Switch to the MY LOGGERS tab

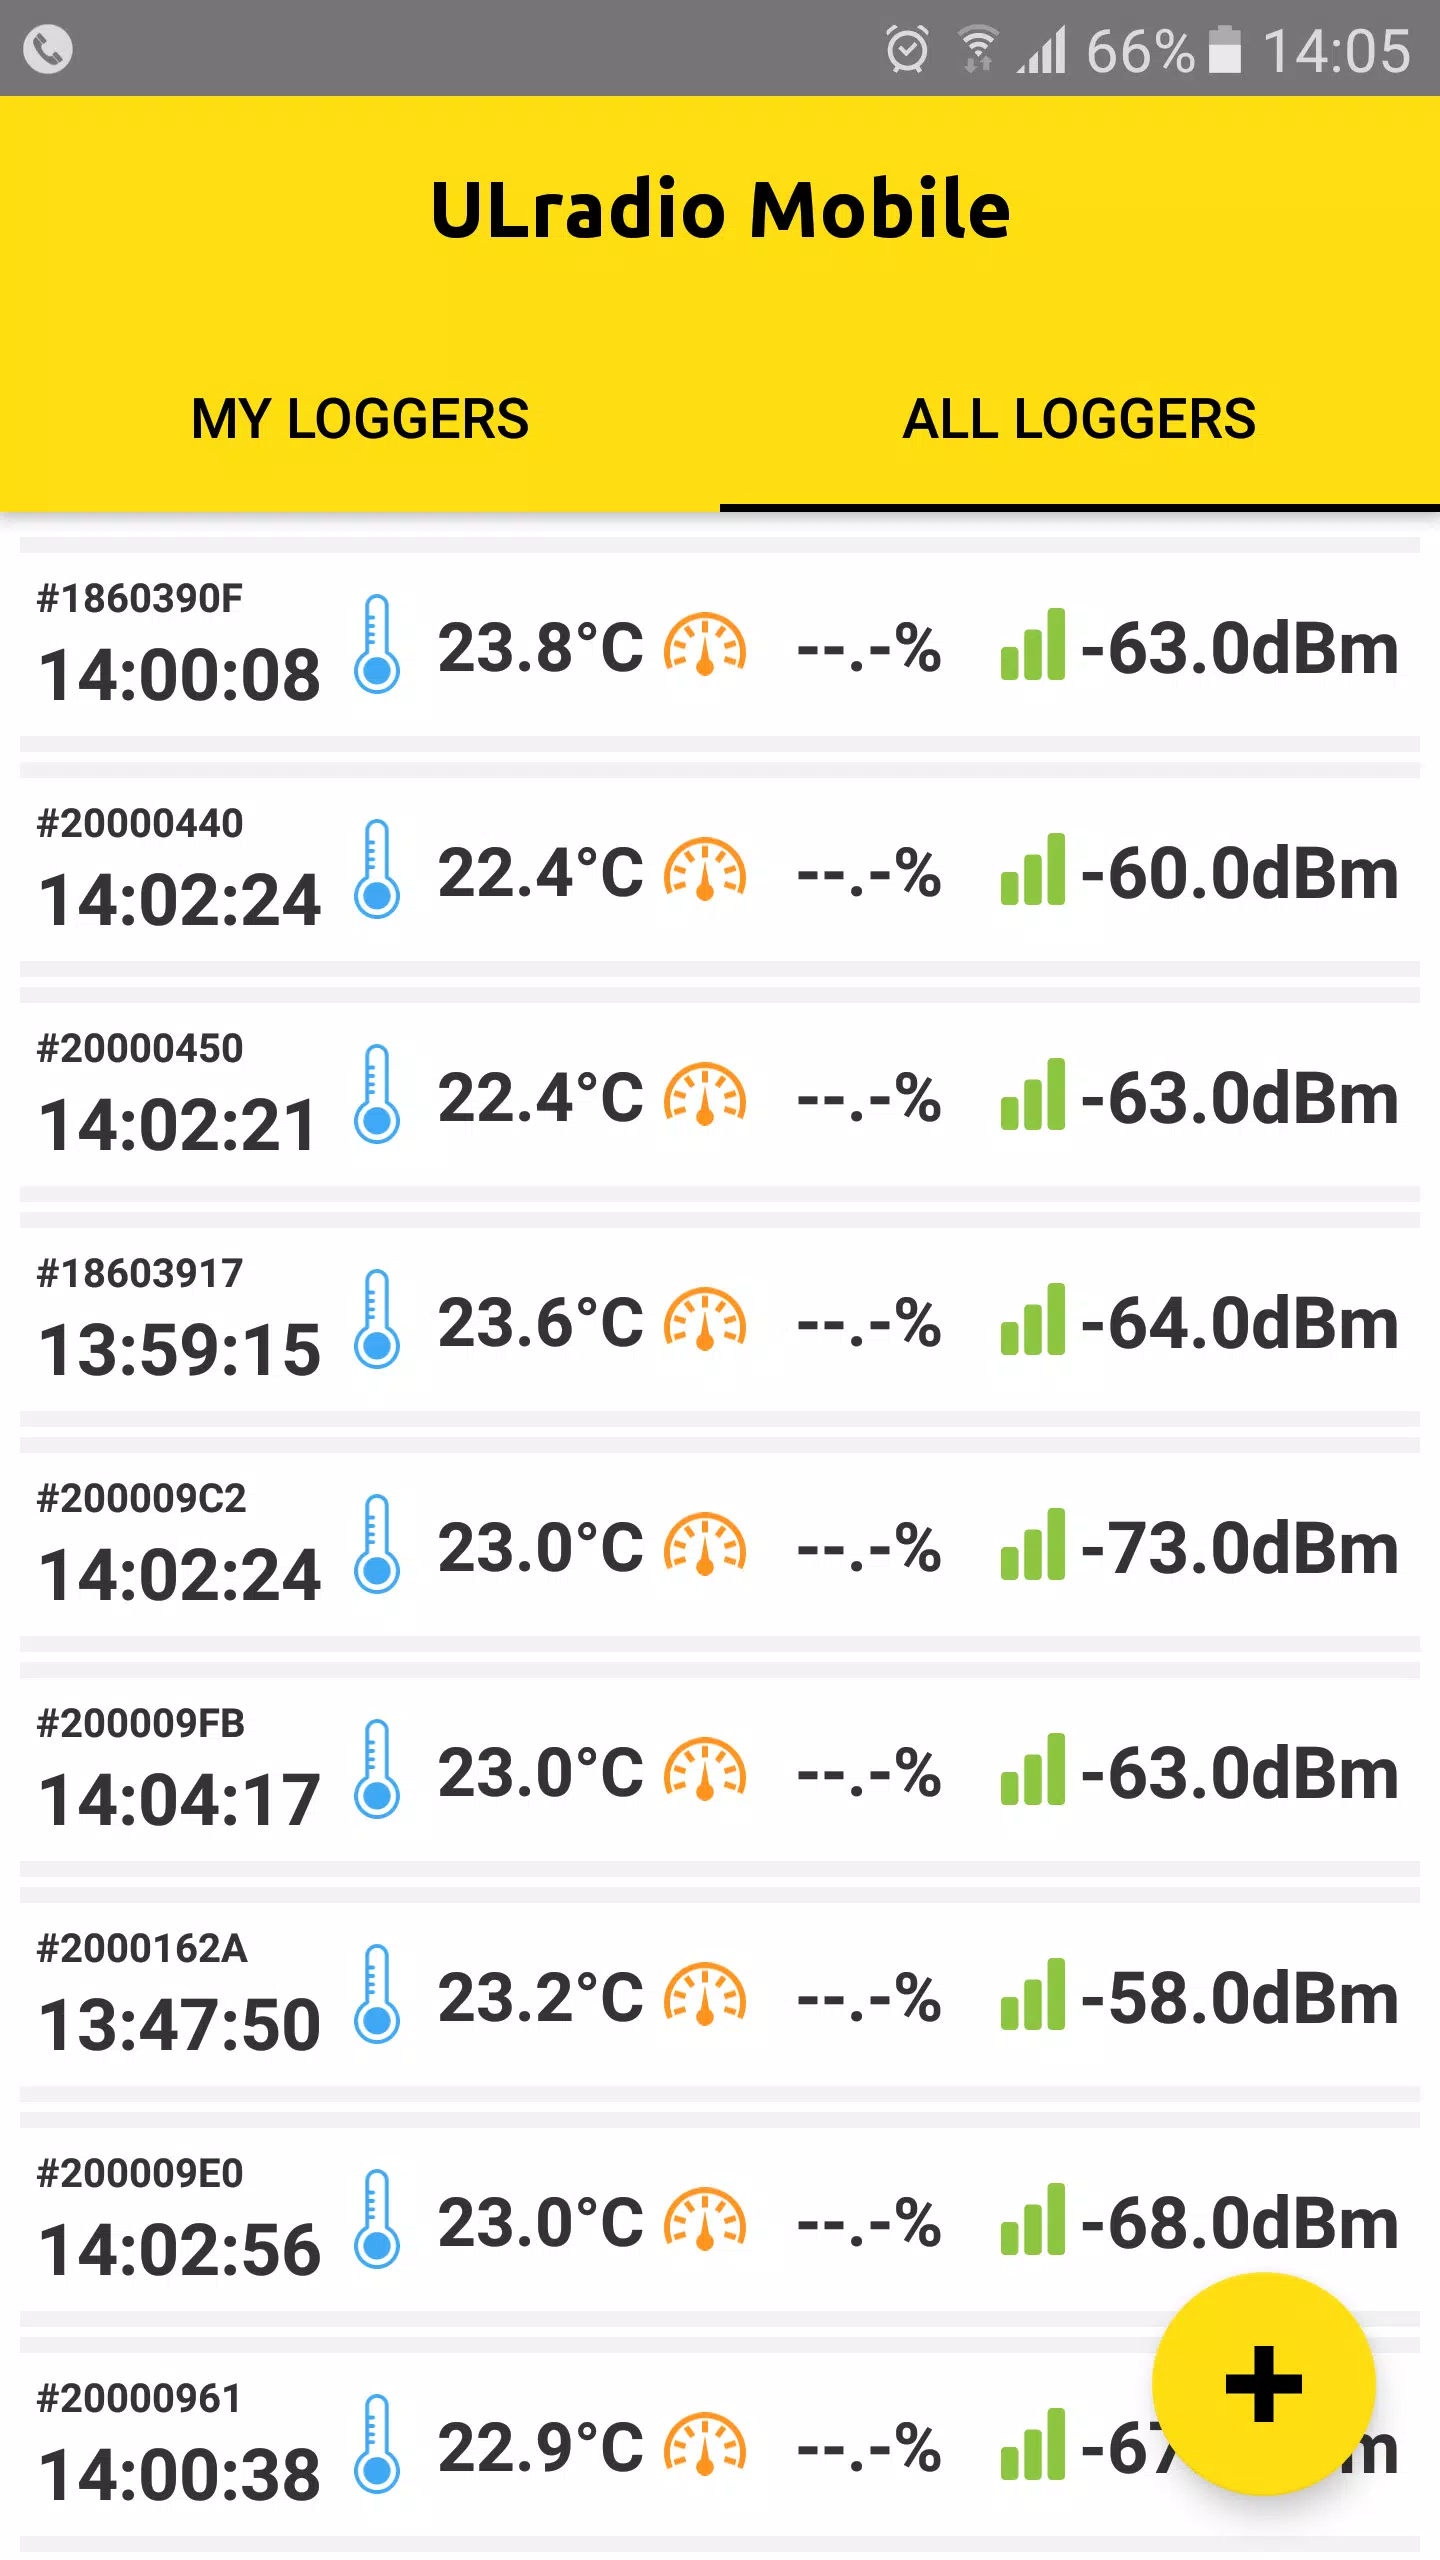(360, 419)
